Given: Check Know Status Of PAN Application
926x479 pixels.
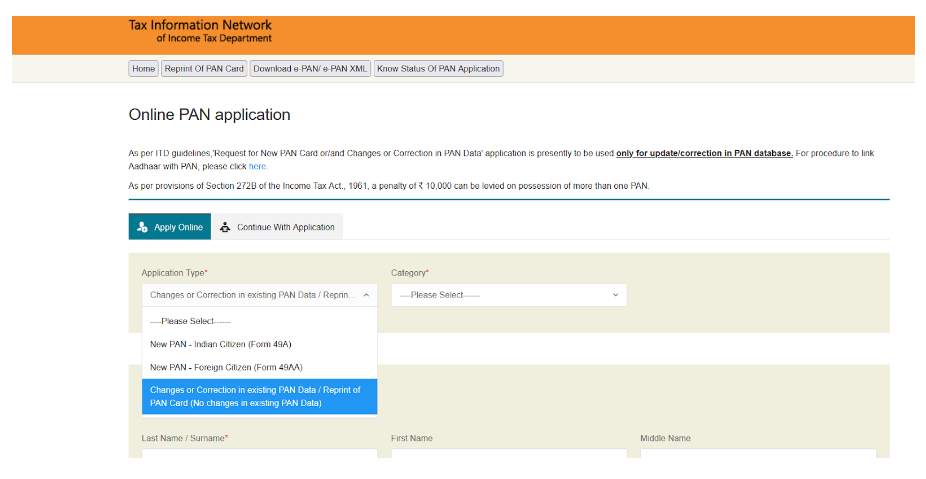Looking at the screenshot, I should pyautogui.click(x=438, y=69).
